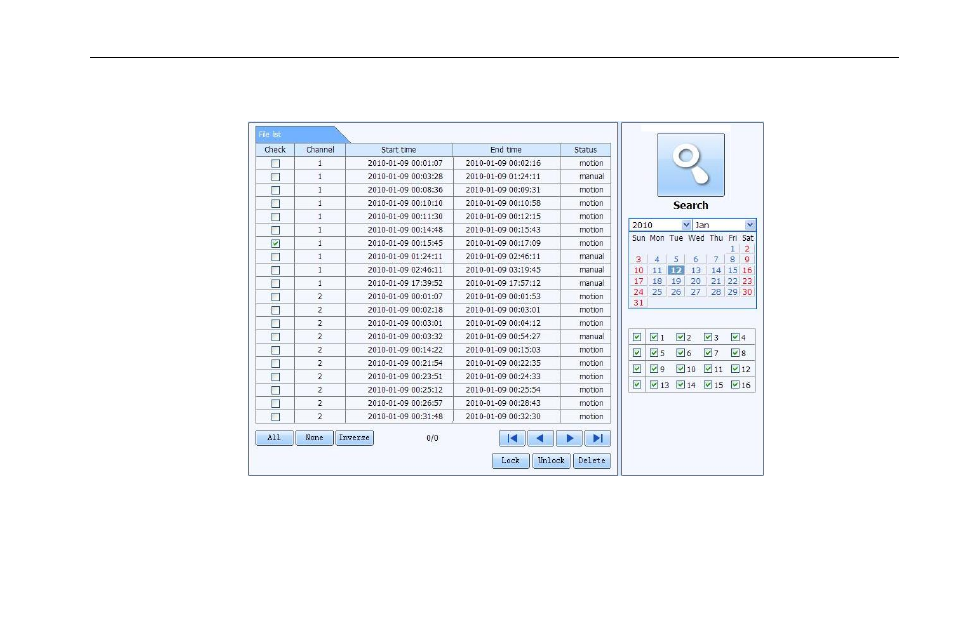Click the Status column header
Screen dimensions: 955x636
pyautogui.click(x=585, y=150)
